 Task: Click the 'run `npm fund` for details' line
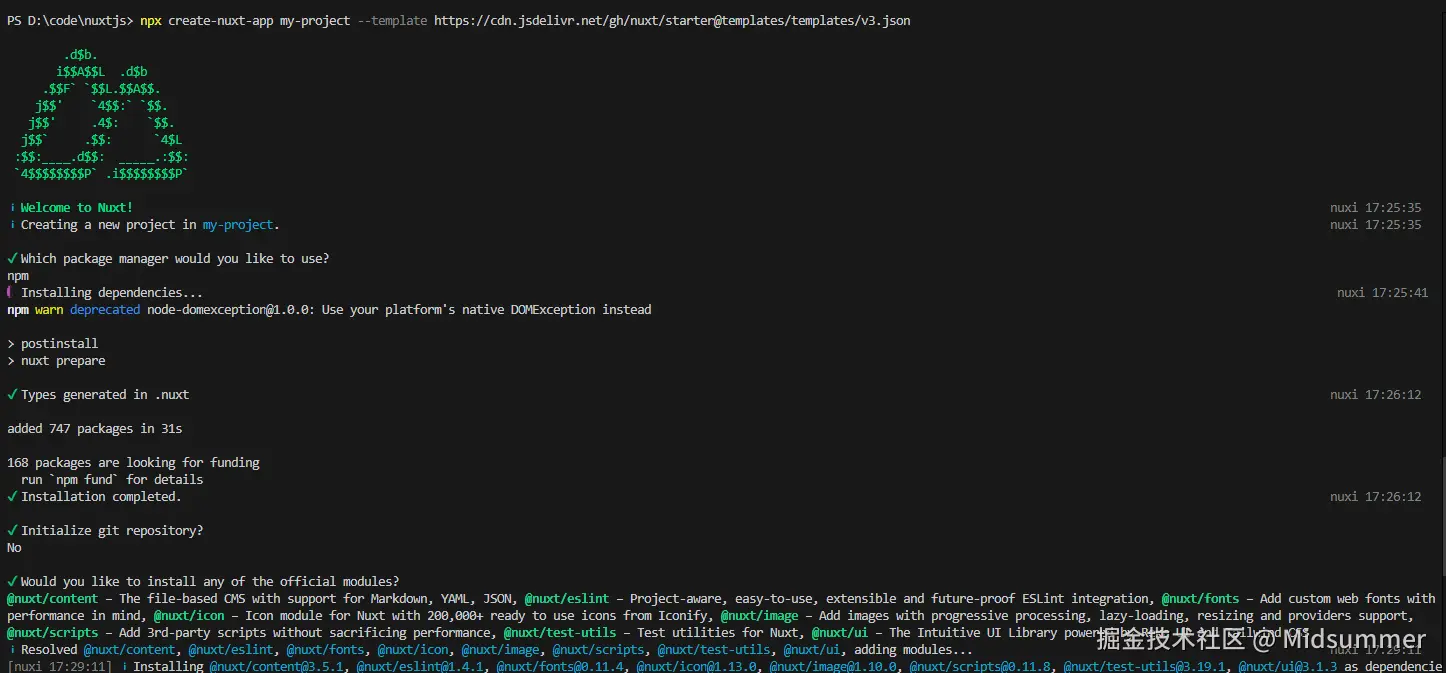[x=112, y=480]
